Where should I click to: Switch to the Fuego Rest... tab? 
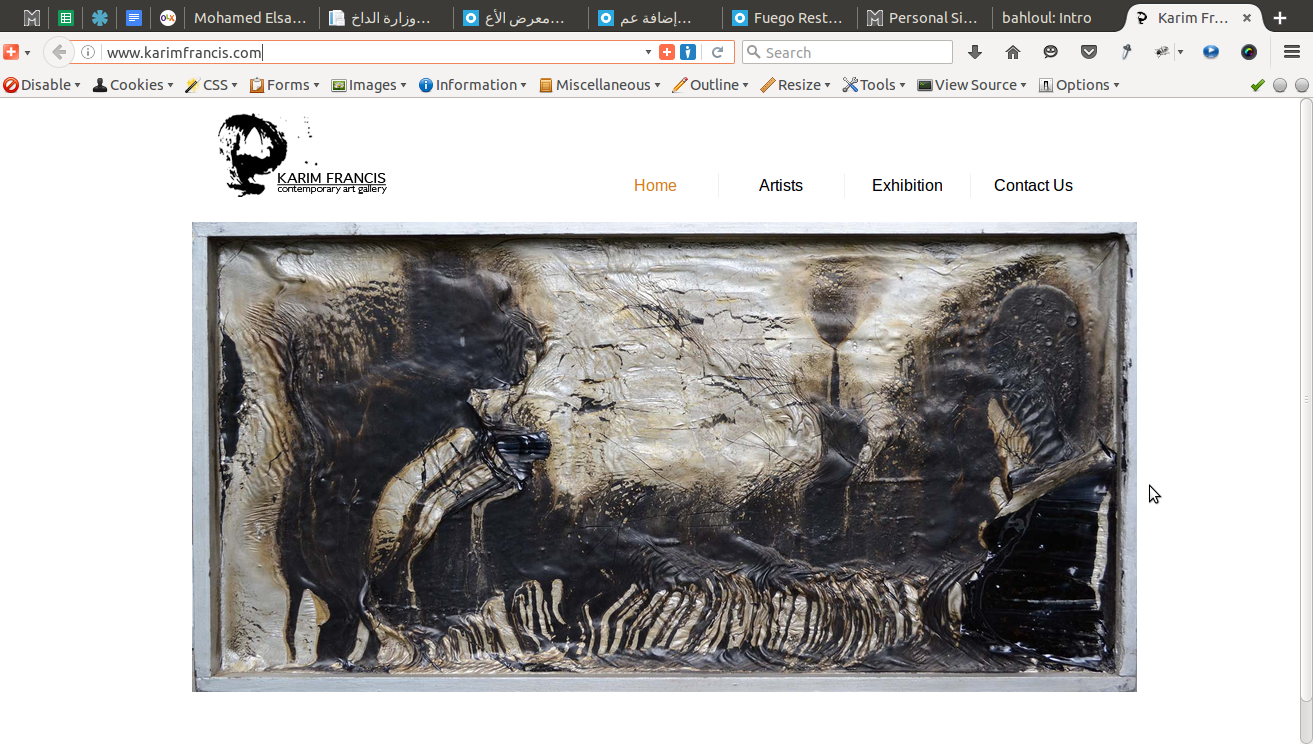[788, 18]
